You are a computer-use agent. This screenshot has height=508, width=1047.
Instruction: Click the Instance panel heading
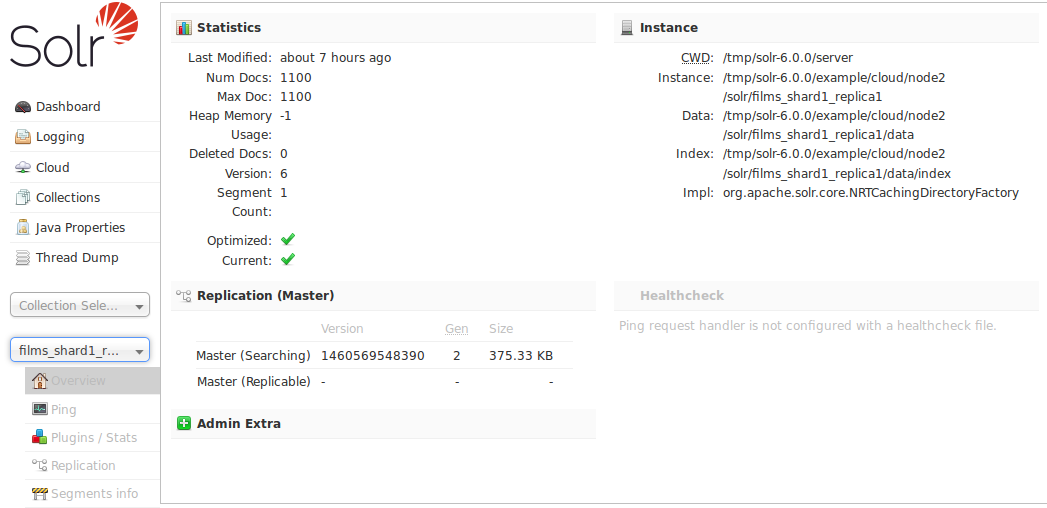point(668,28)
